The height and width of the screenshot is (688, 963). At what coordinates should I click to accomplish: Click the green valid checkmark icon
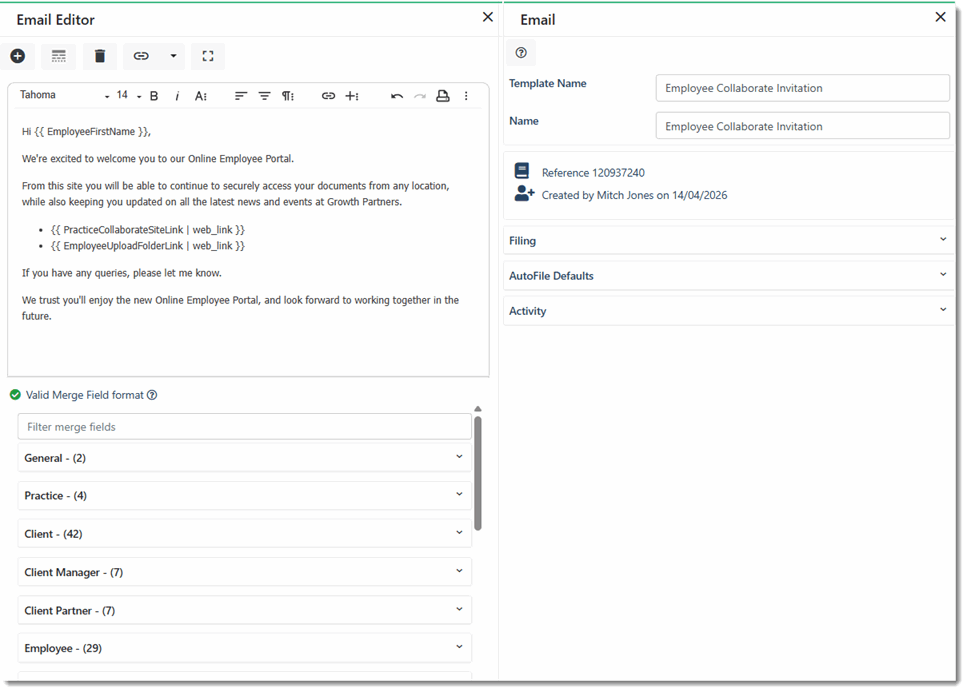coord(15,395)
